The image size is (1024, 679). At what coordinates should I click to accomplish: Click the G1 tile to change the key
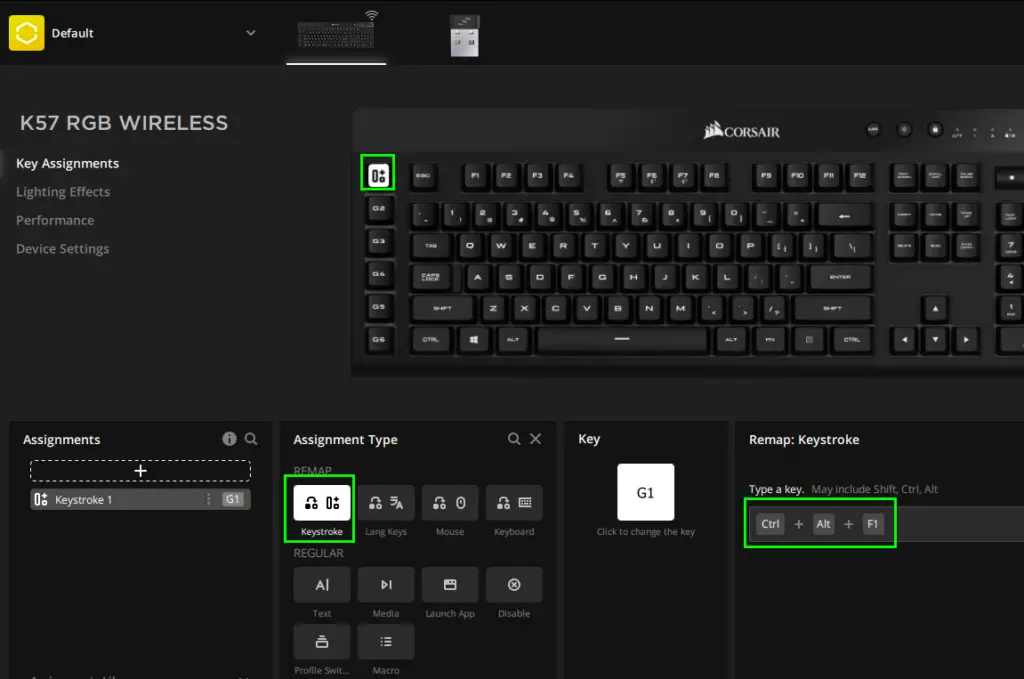point(645,492)
